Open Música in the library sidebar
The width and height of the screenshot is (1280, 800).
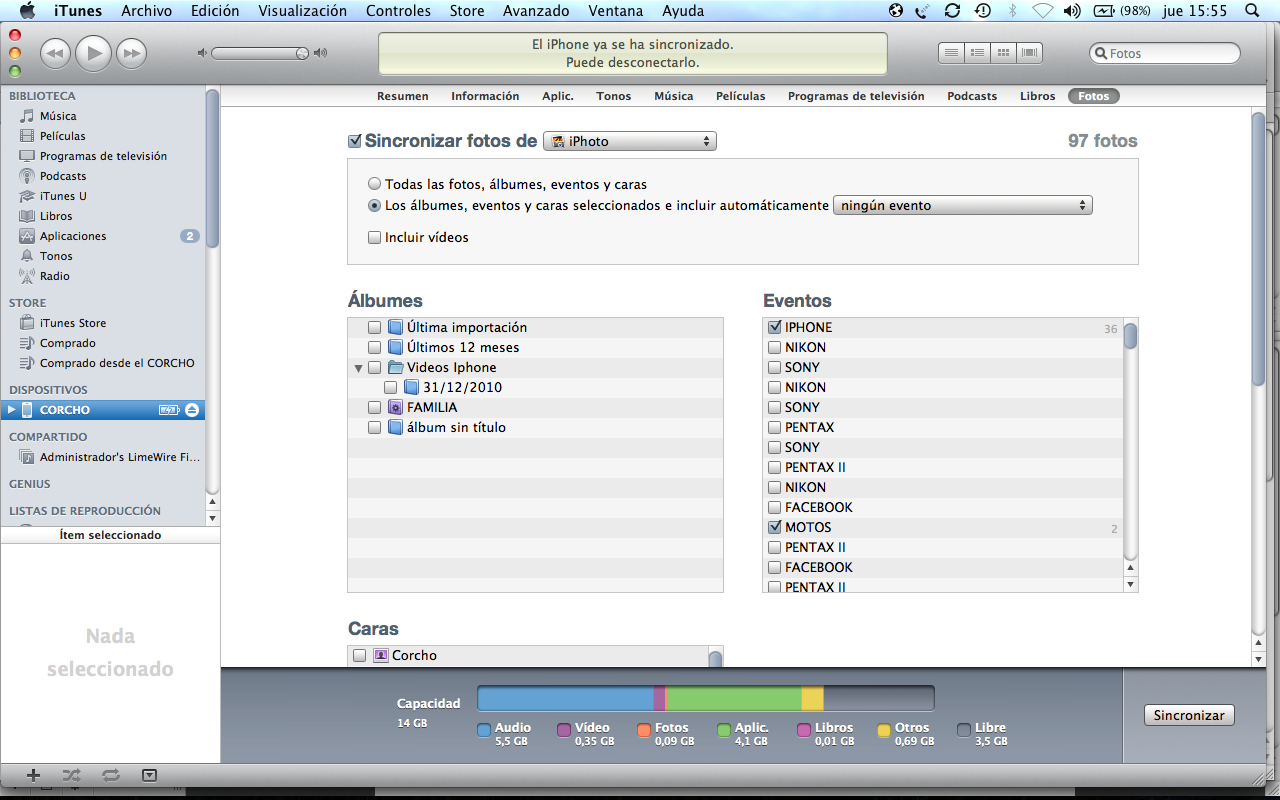pyautogui.click(x=58, y=116)
